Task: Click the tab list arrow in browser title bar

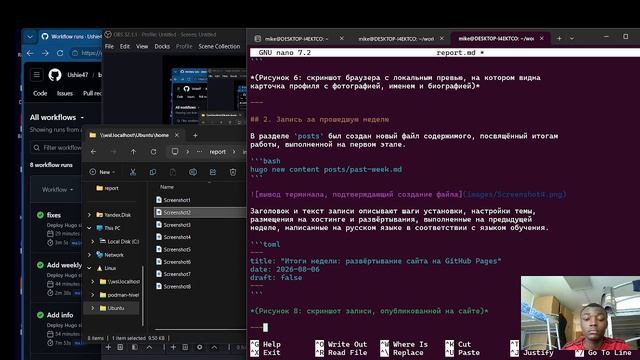Action: coord(30,37)
